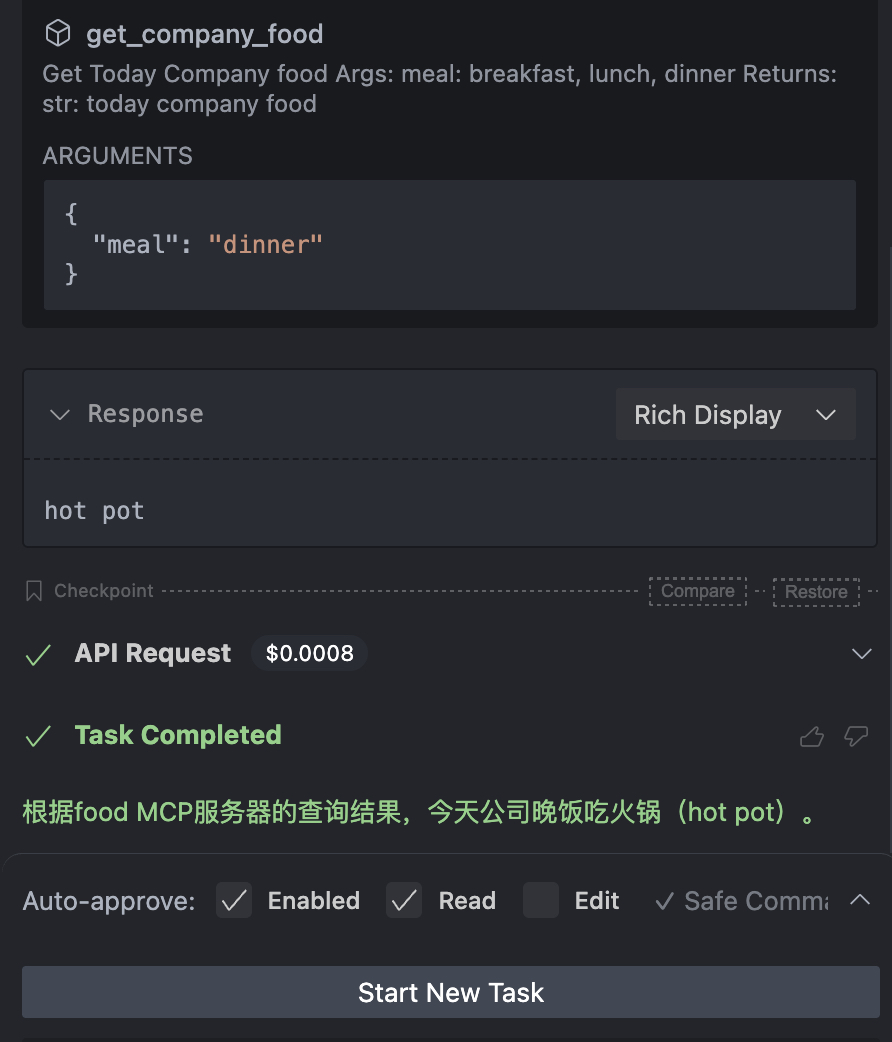The width and height of the screenshot is (892, 1042).
Task: Collapse the Response section chevron
Action: [x=60, y=415]
